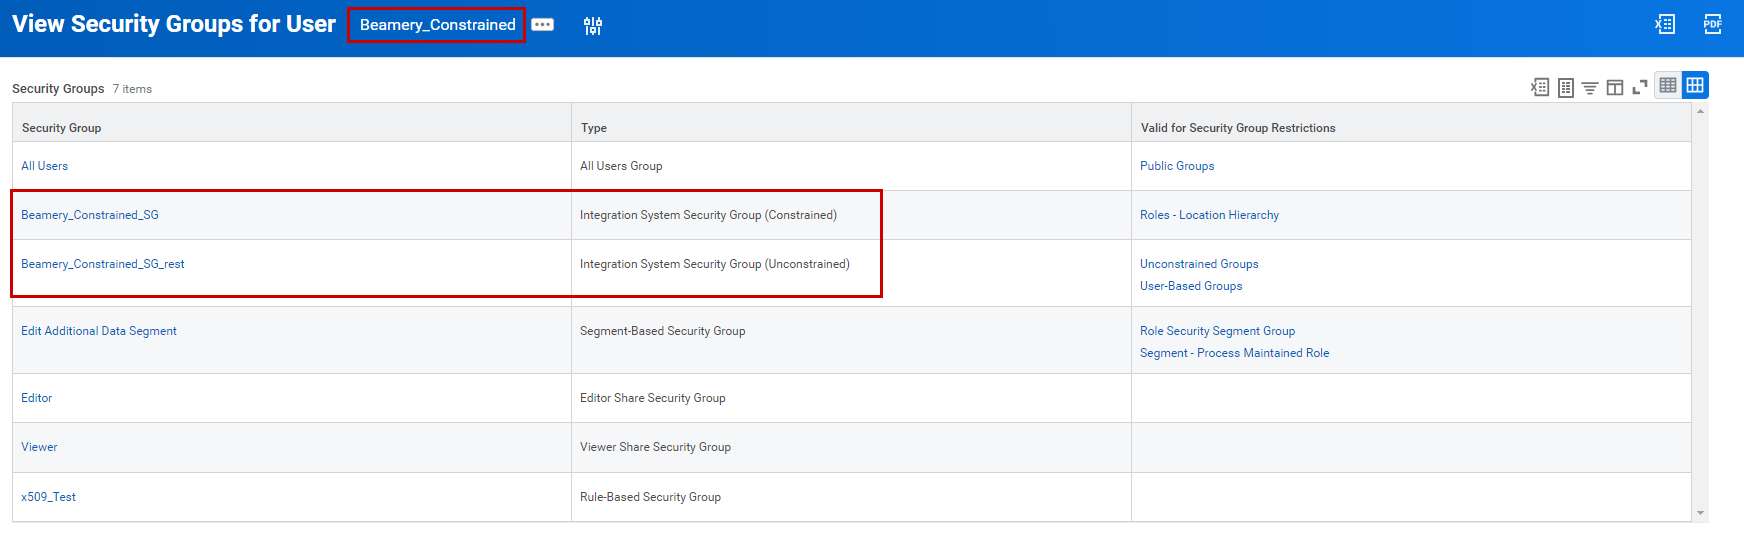The height and width of the screenshot is (536, 1744).
Task: Click the 'Security Groups' table title
Action: coord(58,89)
